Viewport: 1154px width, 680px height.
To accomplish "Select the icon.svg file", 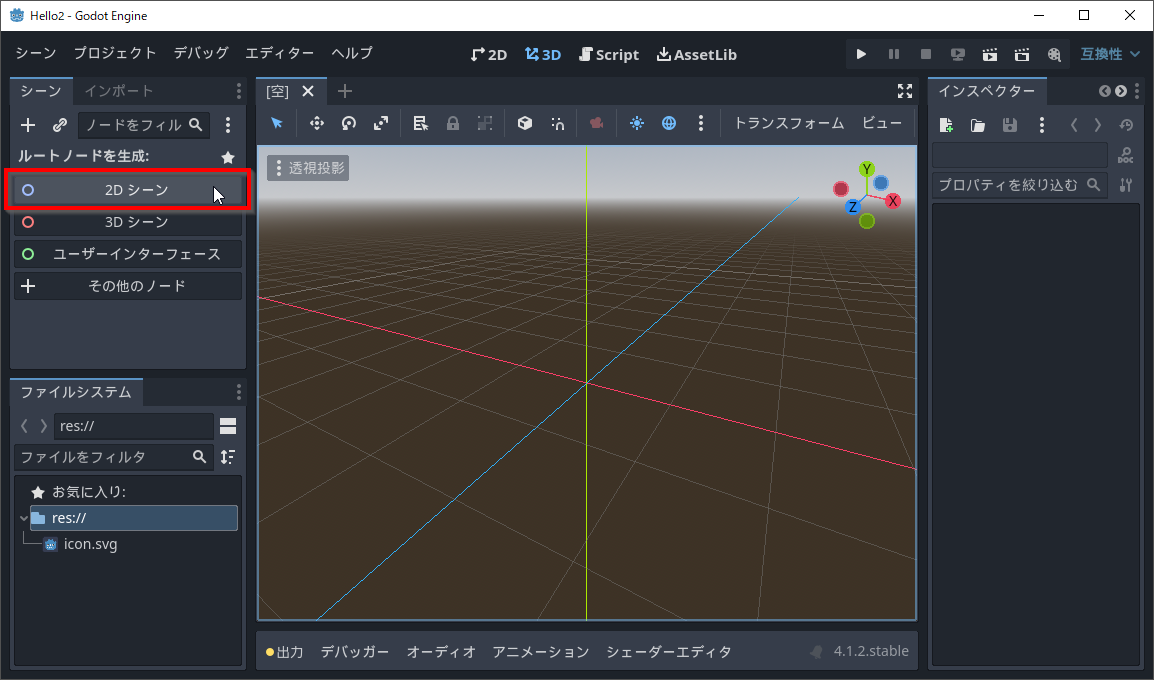I will pyautogui.click(x=90, y=545).
